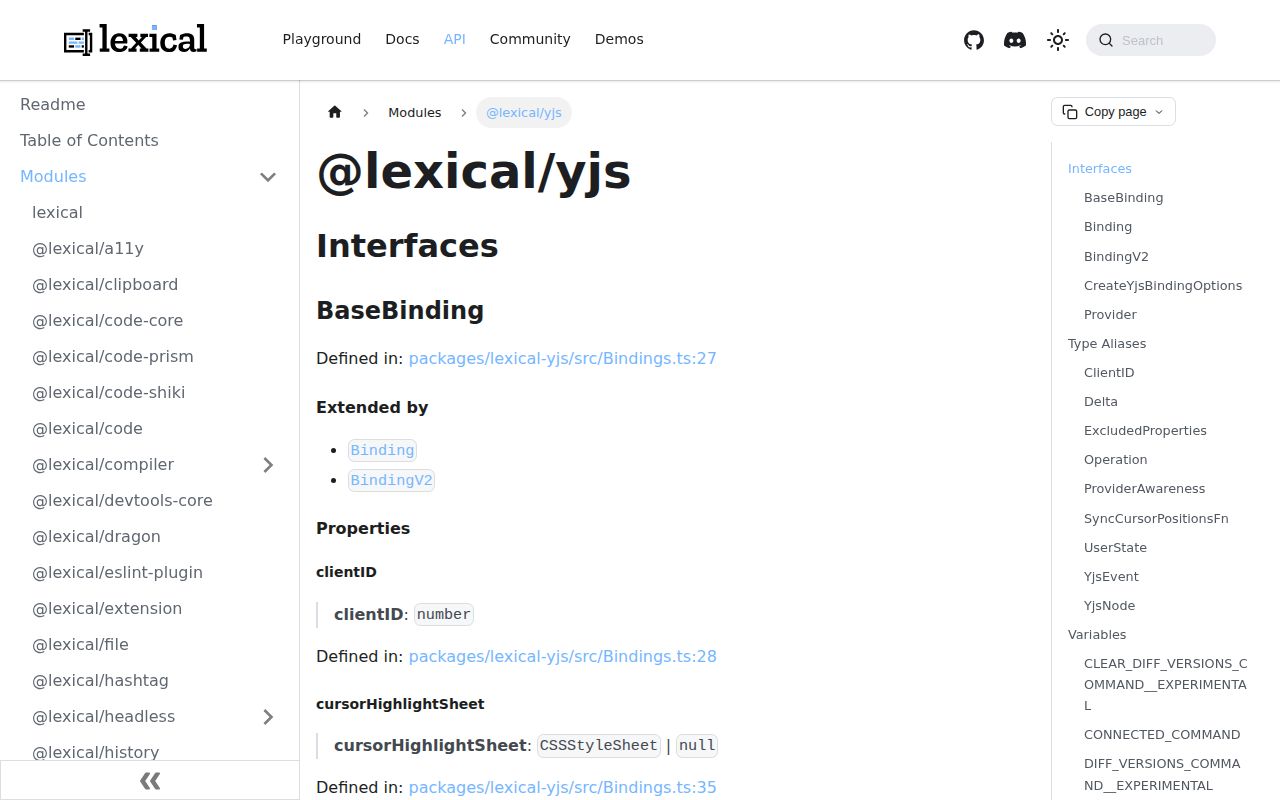The height and width of the screenshot is (800, 1280).
Task: Jump to BaseBinding in page outline
Action: coord(1124,197)
